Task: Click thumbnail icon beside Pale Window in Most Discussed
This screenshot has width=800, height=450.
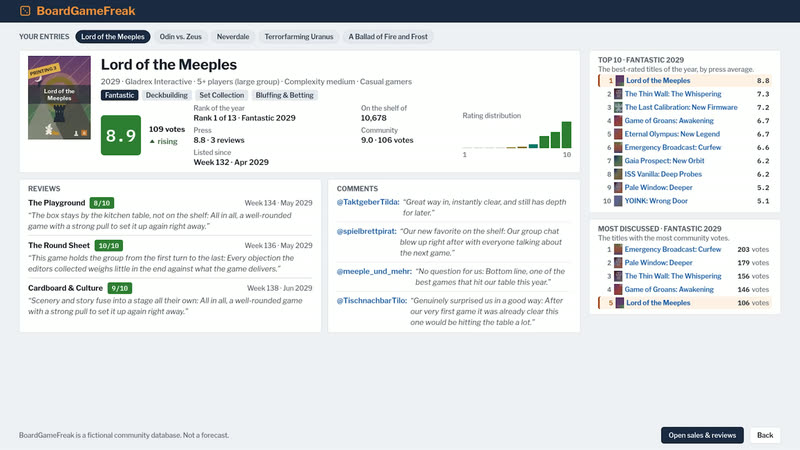Action: click(618, 263)
